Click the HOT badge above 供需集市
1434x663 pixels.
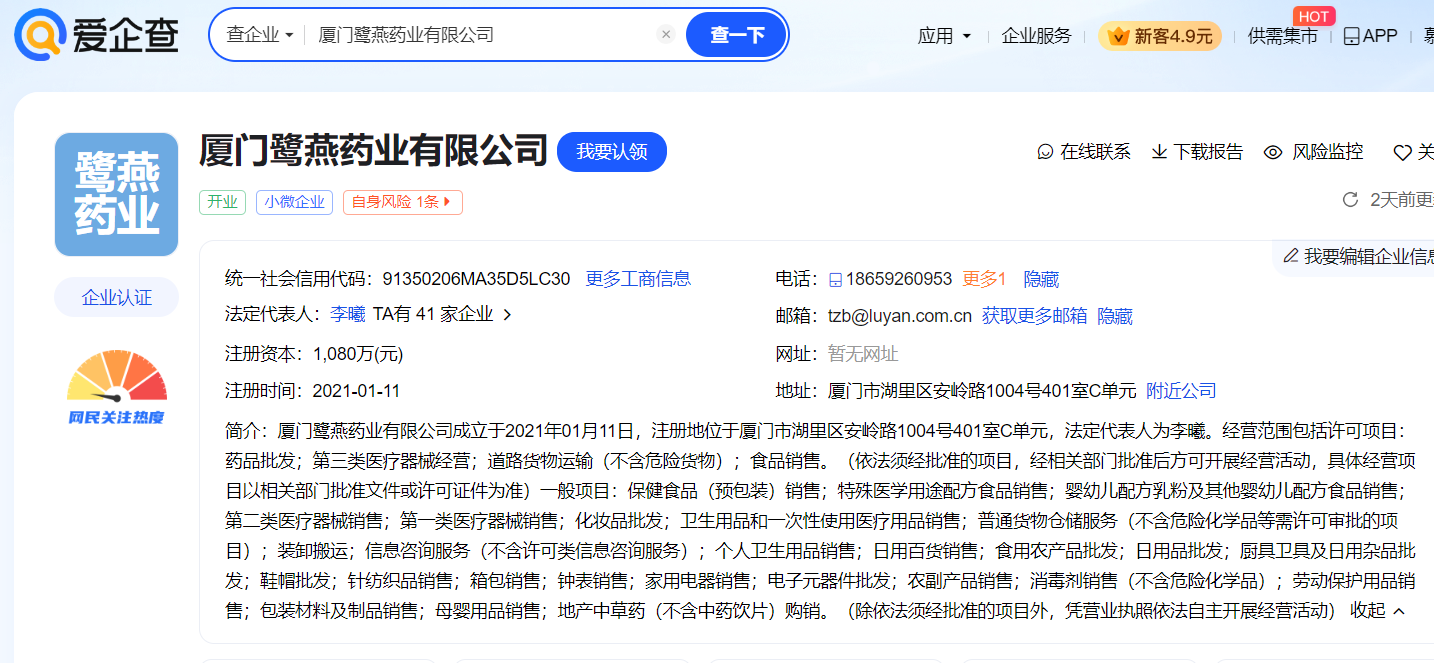[x=1313, y=16]
